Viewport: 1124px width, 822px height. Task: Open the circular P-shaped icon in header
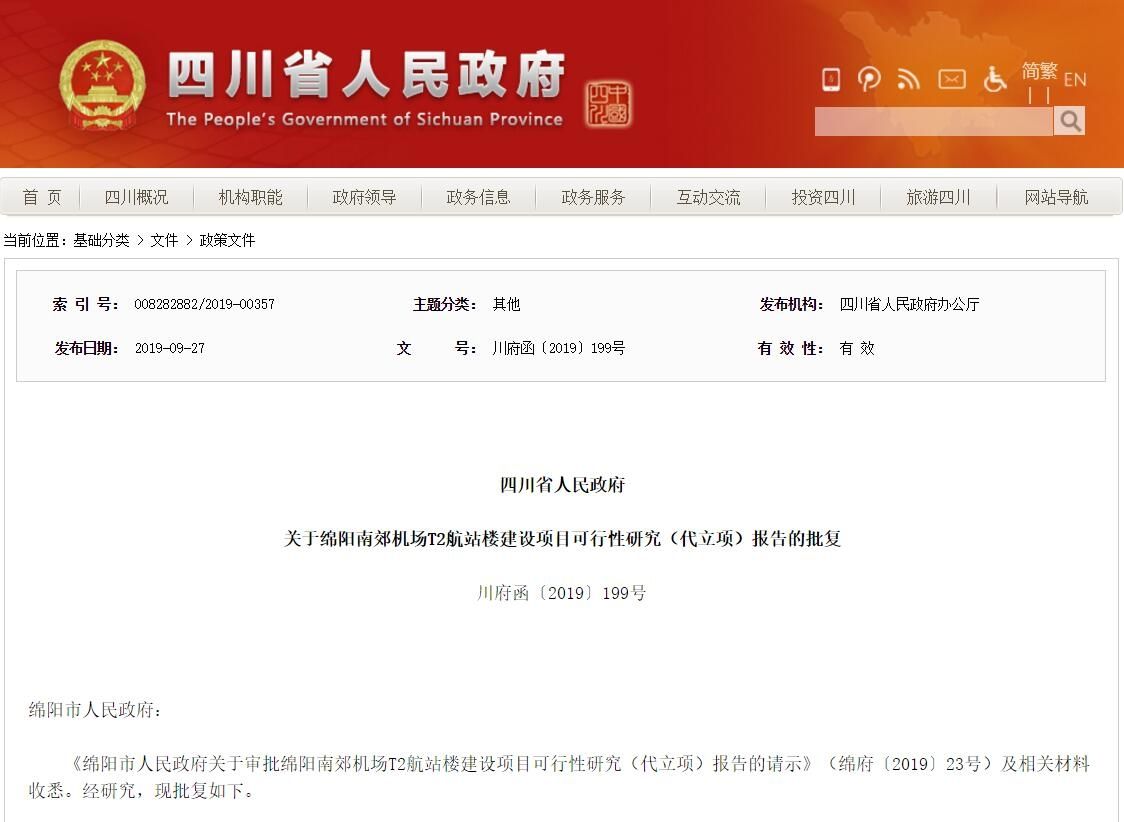(x=869, y=79)
